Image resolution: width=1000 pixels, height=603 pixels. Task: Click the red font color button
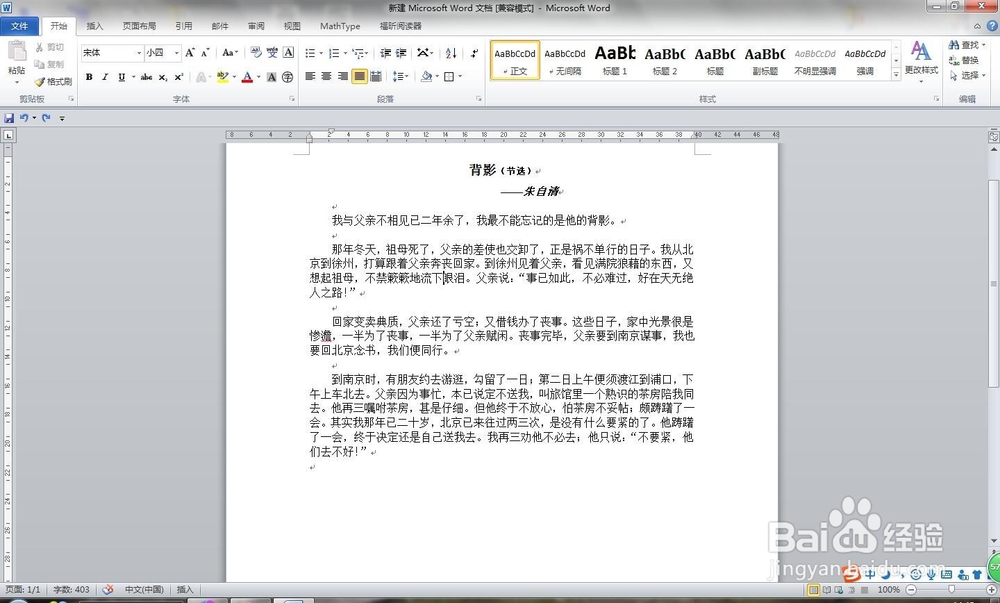247,77
